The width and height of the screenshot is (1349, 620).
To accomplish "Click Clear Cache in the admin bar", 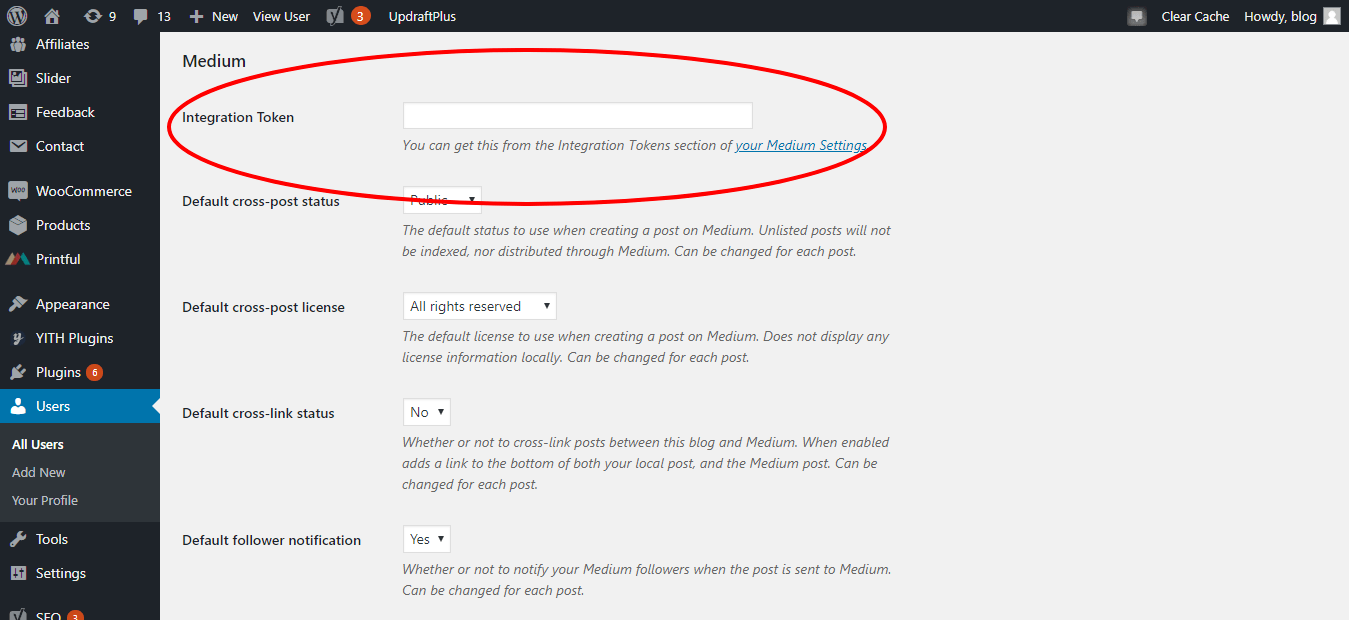I will (1195, 15).
